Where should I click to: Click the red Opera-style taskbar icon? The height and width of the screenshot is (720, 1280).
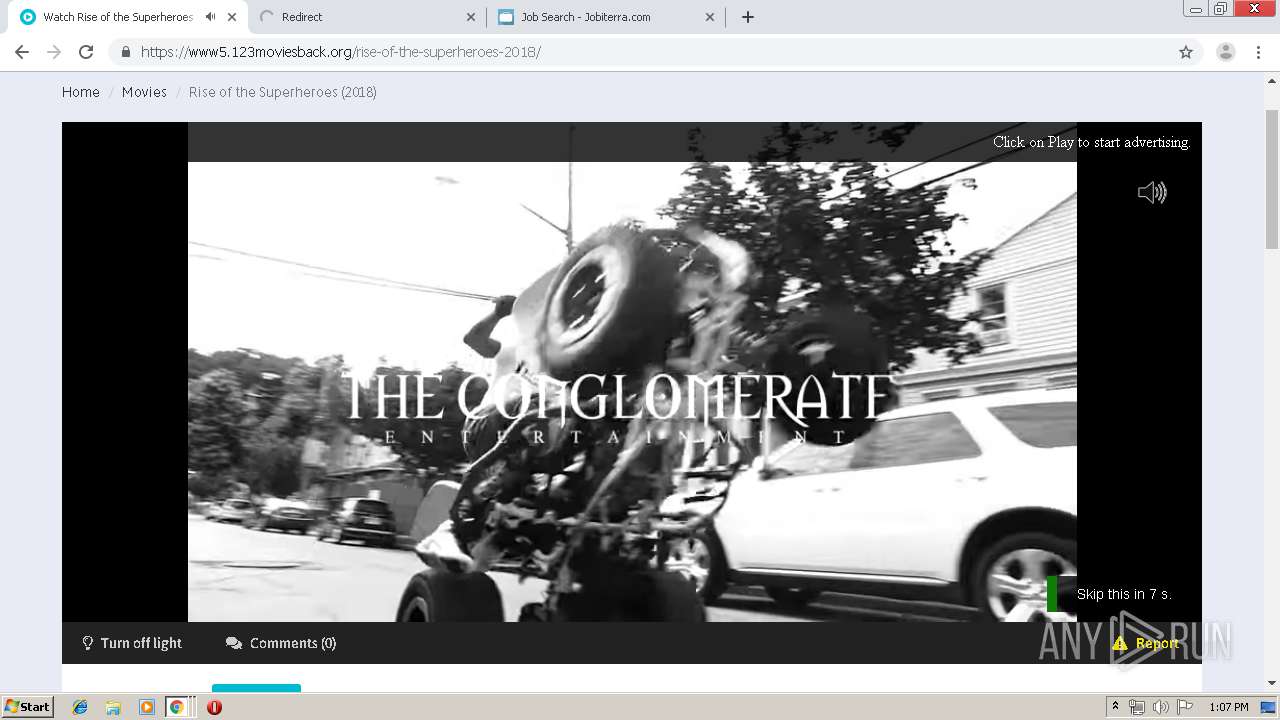(214, 707)
